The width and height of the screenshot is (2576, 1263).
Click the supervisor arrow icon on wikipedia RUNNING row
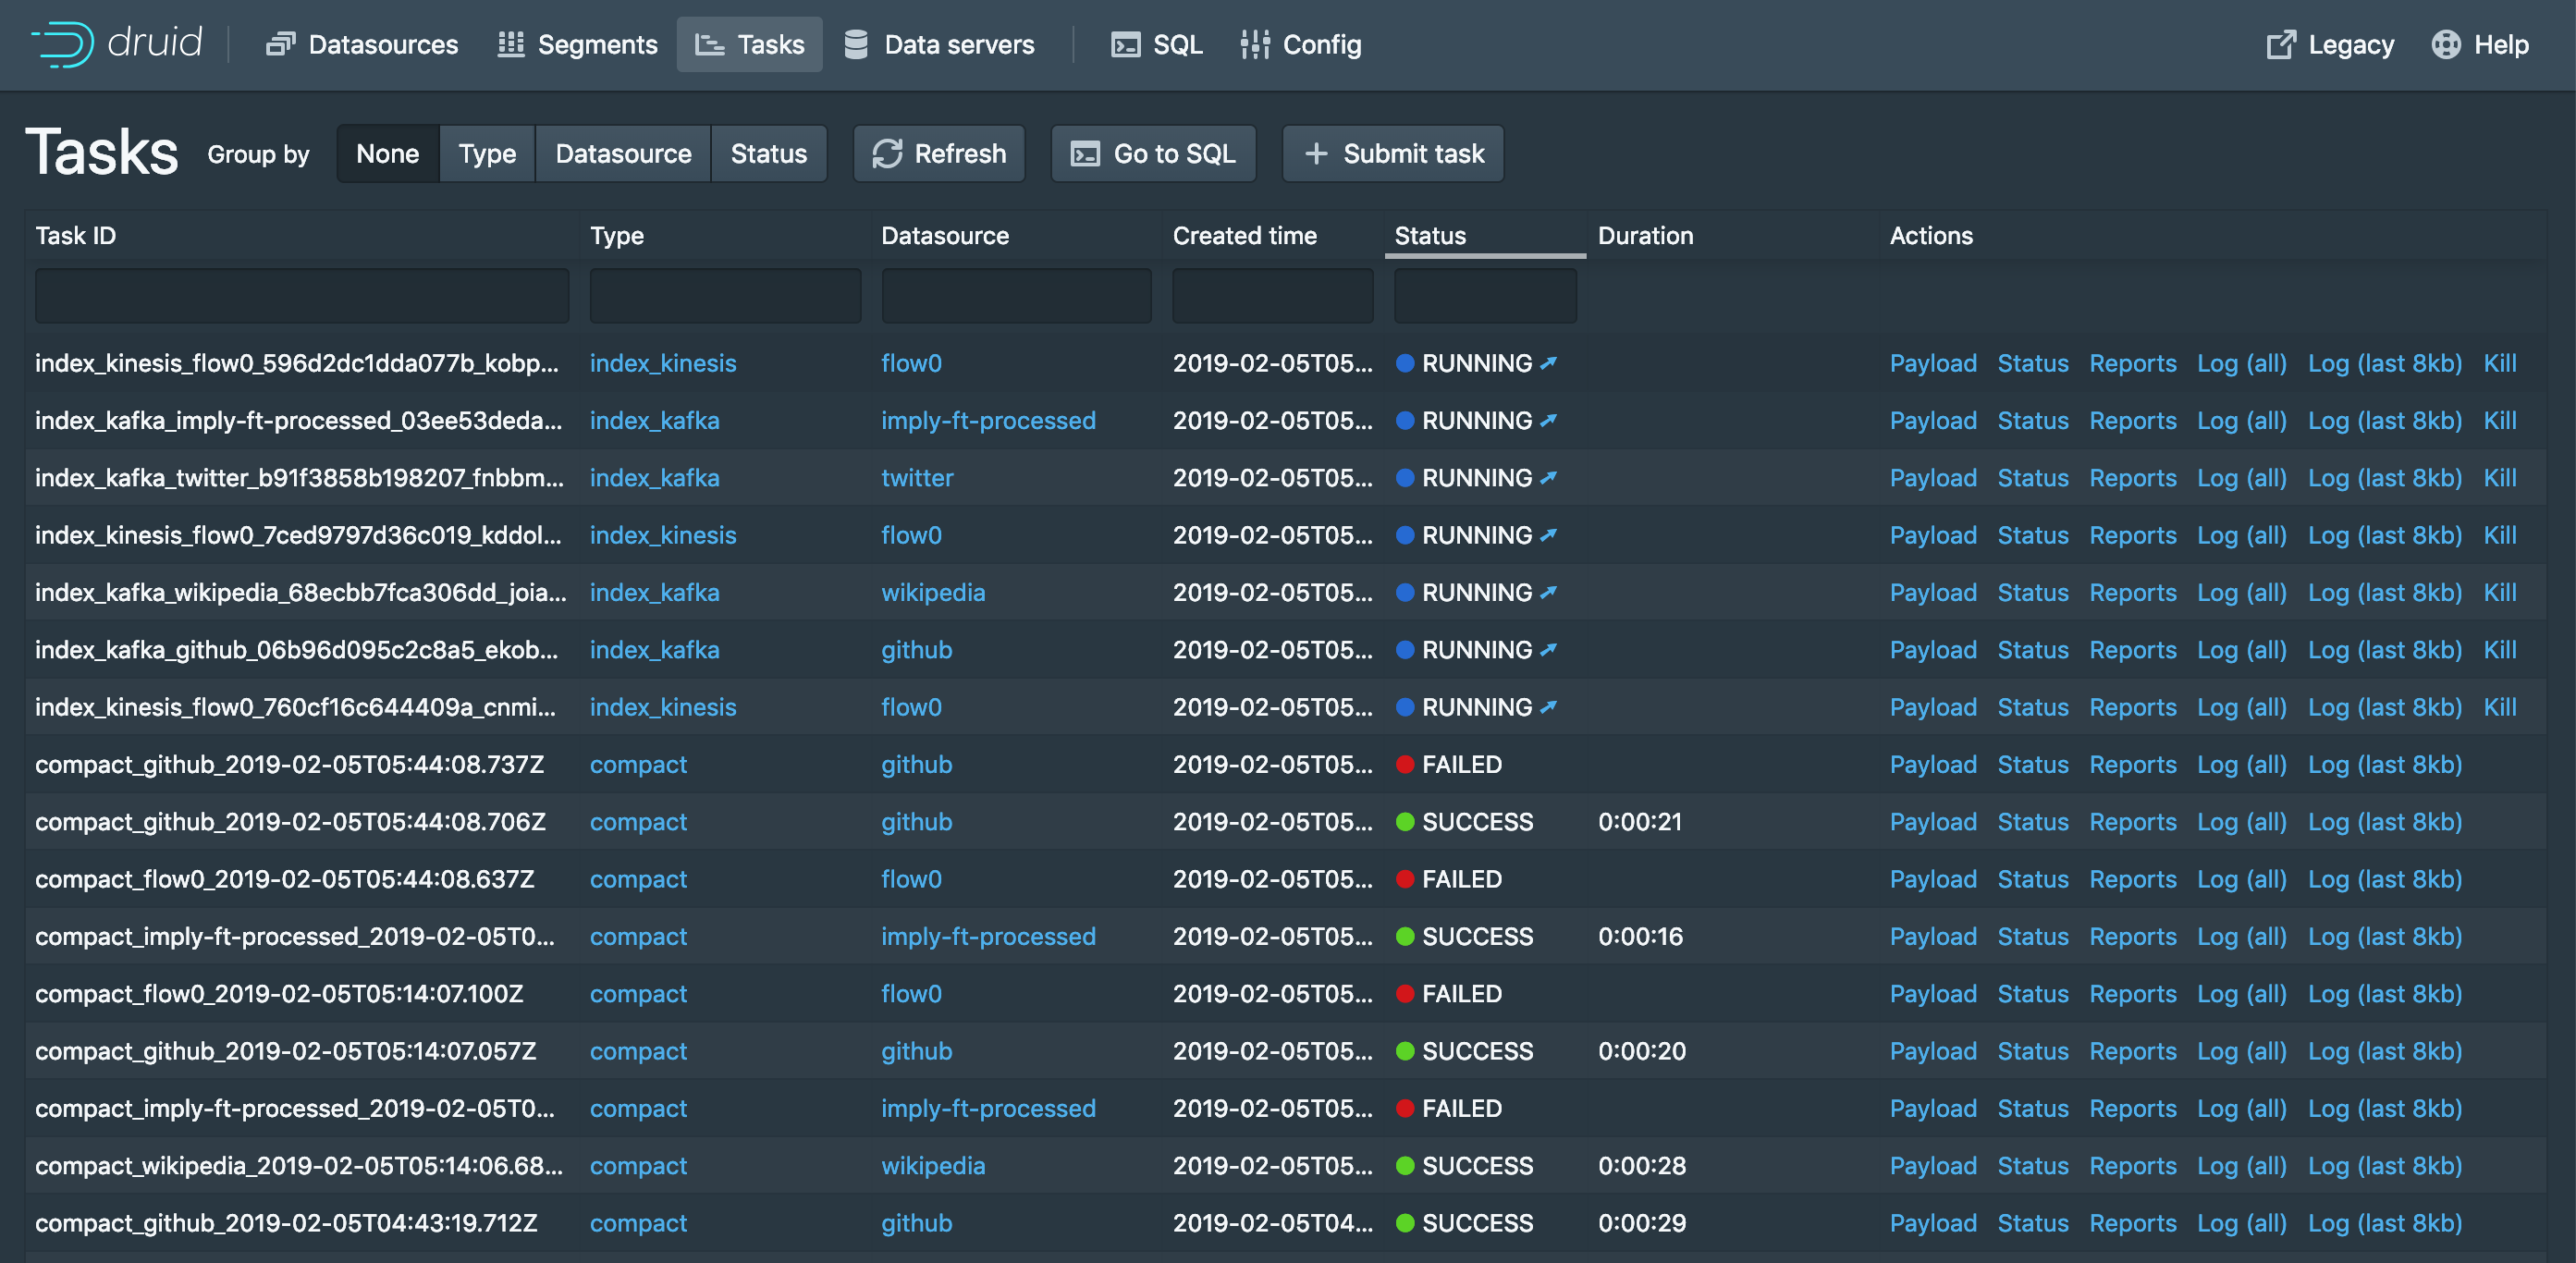coord(1548,592)
